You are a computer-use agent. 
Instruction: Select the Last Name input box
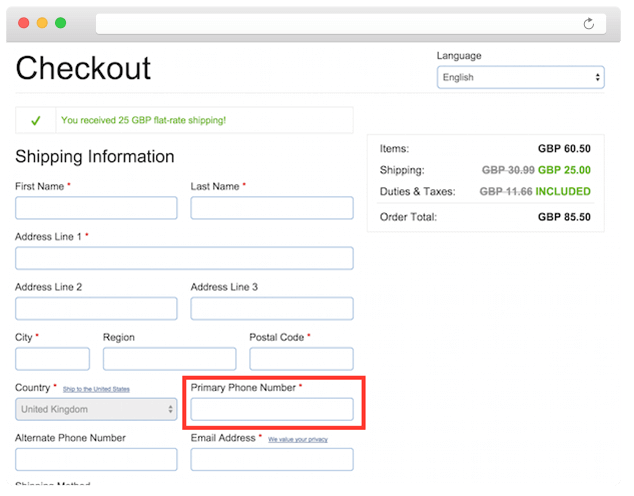pyautogui.click(x=271, y=208)
